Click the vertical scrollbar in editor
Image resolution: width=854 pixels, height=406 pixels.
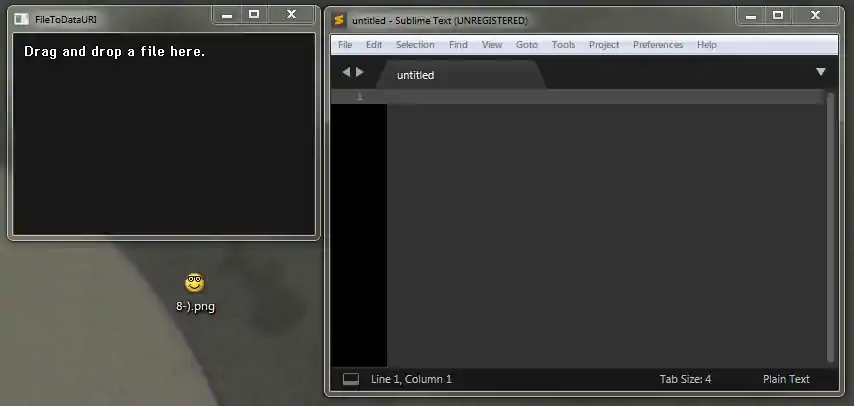[x=830, y=228]
